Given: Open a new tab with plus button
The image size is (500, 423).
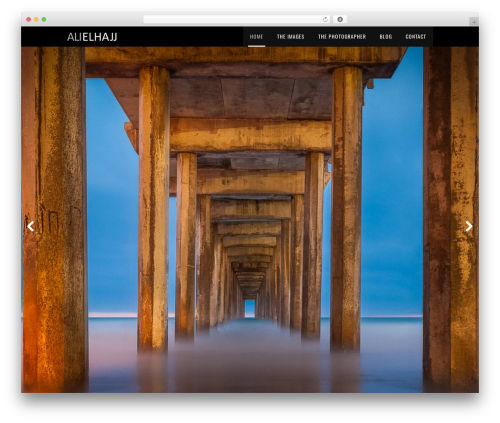Looking at the screenshot, I should [x=474, y=22].
